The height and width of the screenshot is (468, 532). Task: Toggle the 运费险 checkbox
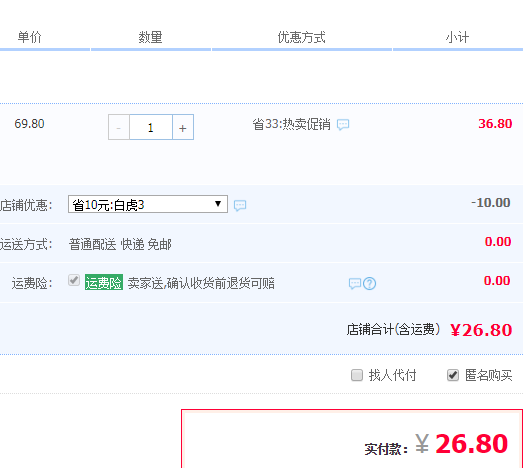pos(74,280)
